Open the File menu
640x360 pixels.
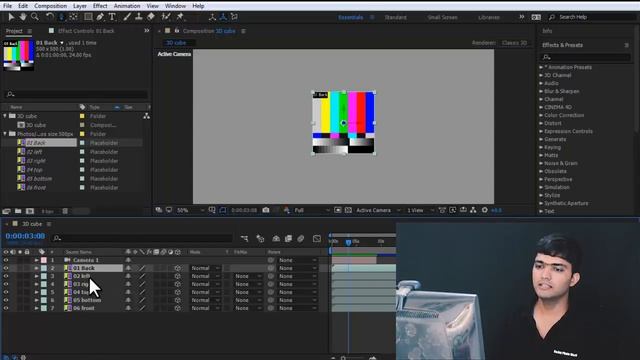(7, 6)
